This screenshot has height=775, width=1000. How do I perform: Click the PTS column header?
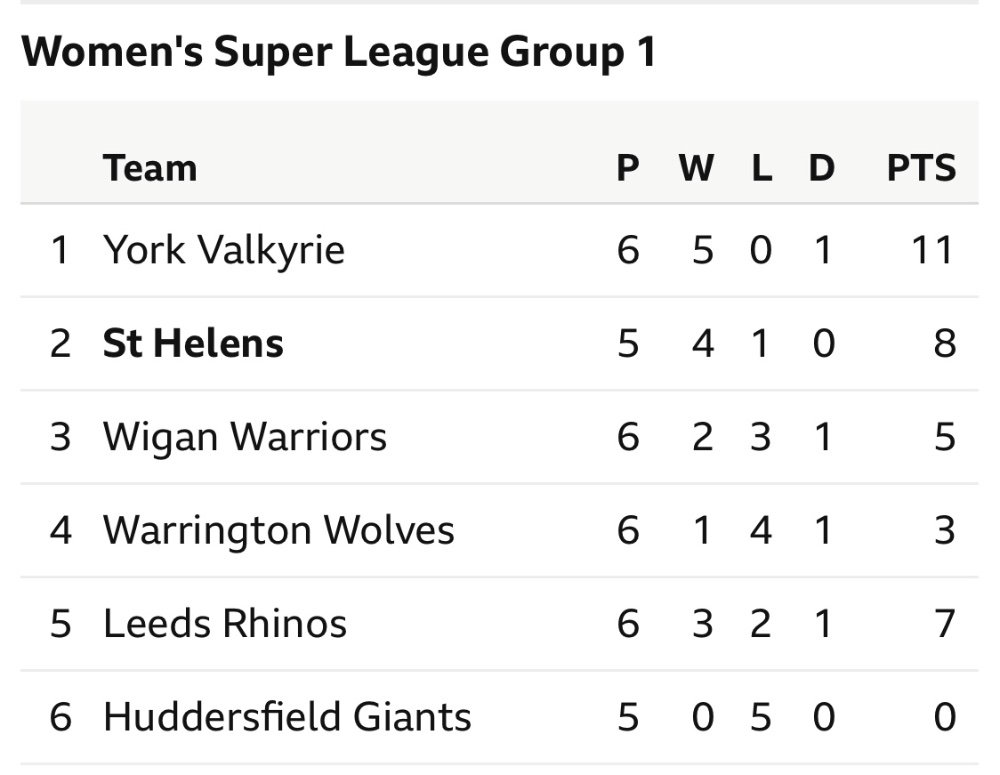922,168
